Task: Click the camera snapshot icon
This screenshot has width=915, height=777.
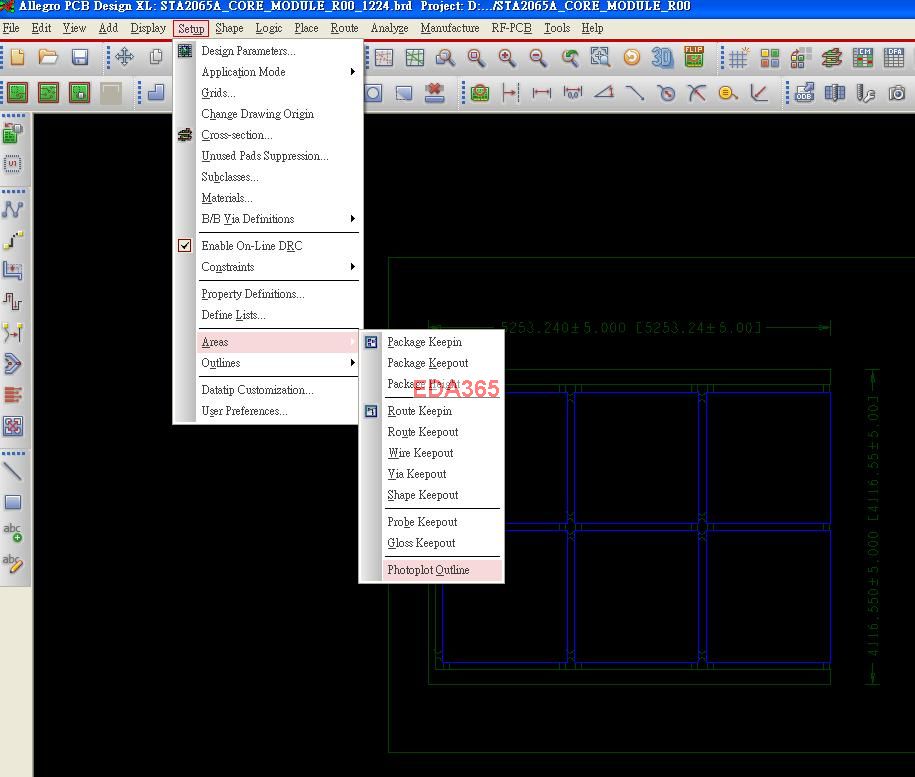Action: point(897,93)
